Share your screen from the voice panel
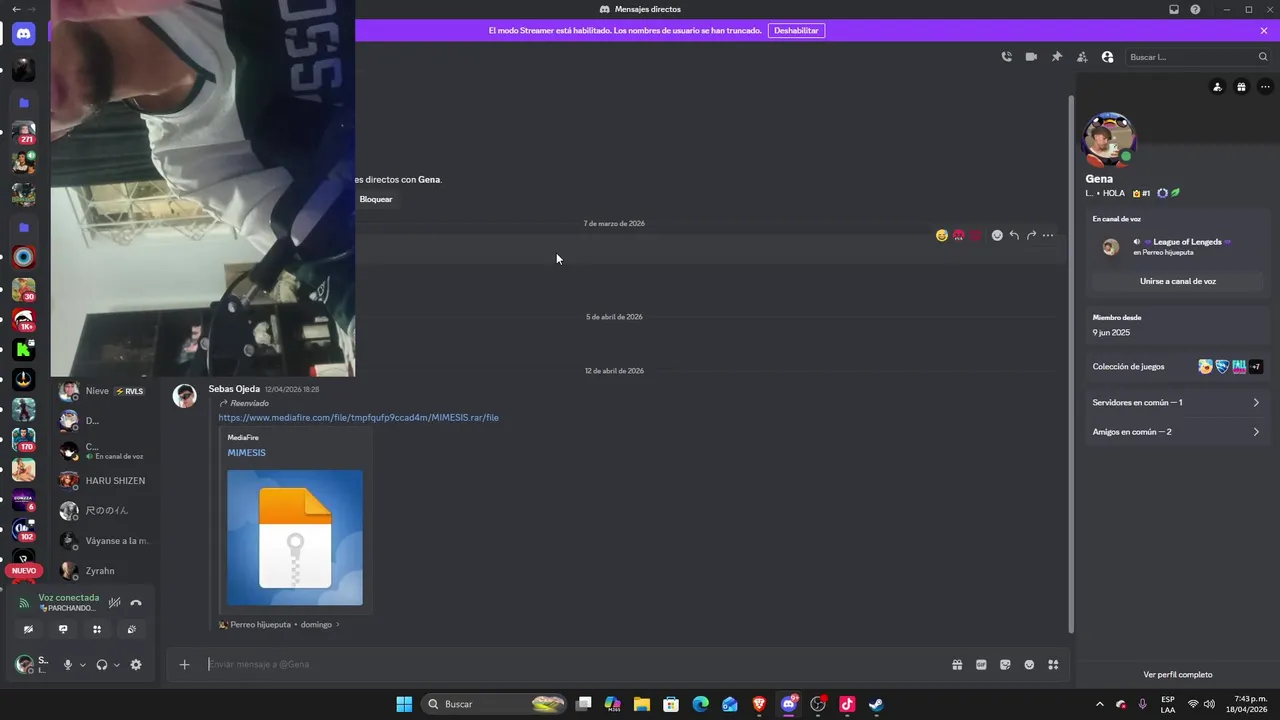Image resolution: width=1280 pixels, height=720 pixels. [x=63, y=630]
